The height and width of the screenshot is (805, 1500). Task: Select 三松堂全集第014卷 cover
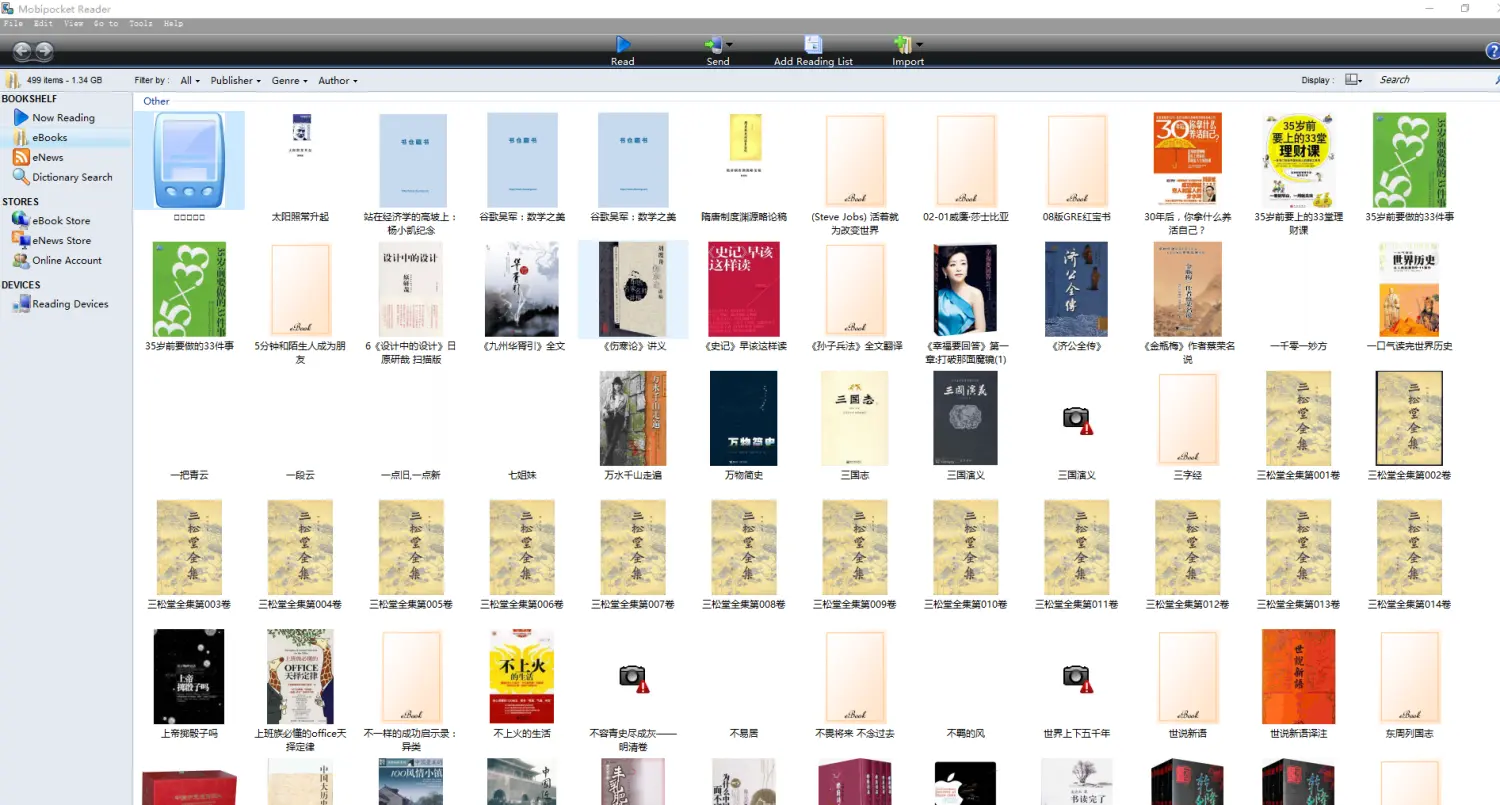tap(1409, 547)
